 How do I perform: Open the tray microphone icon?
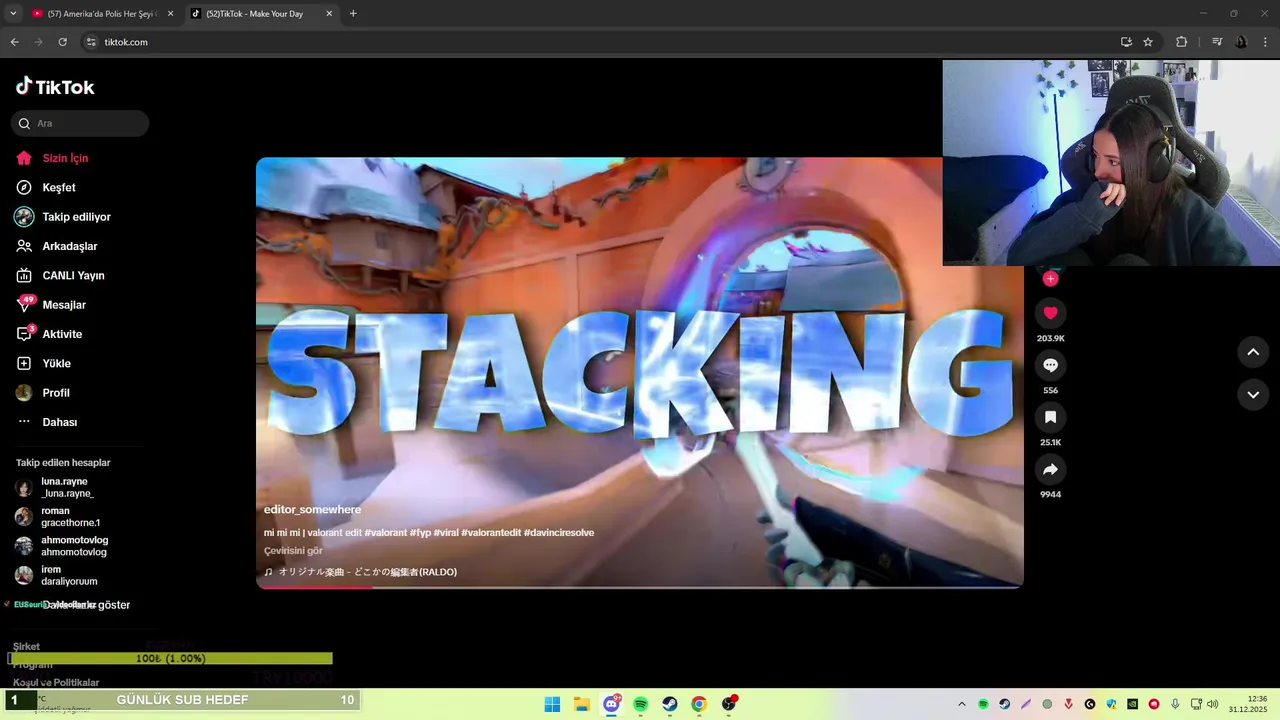point(1175,704)
